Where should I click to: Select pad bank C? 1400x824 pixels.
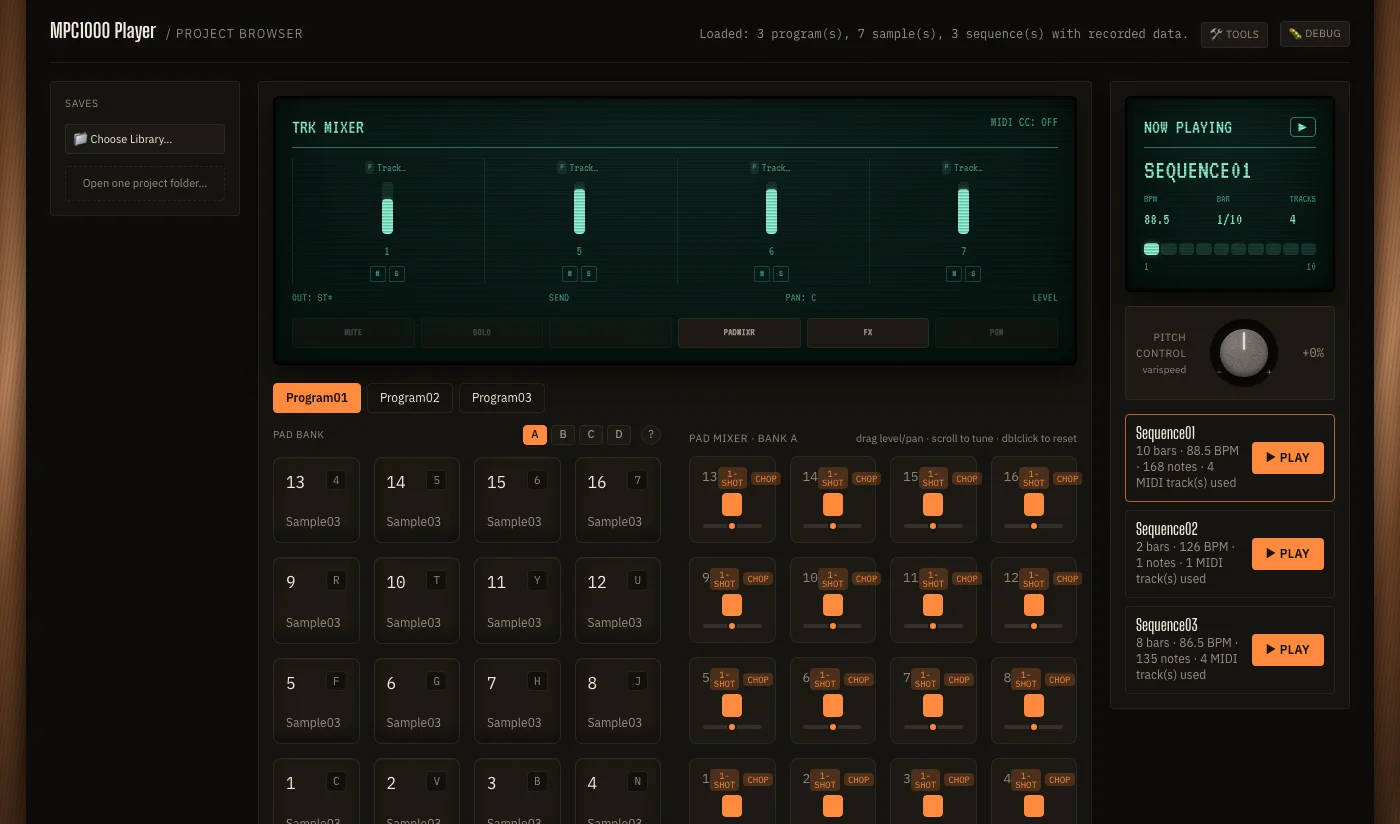(x=591, y=435)
